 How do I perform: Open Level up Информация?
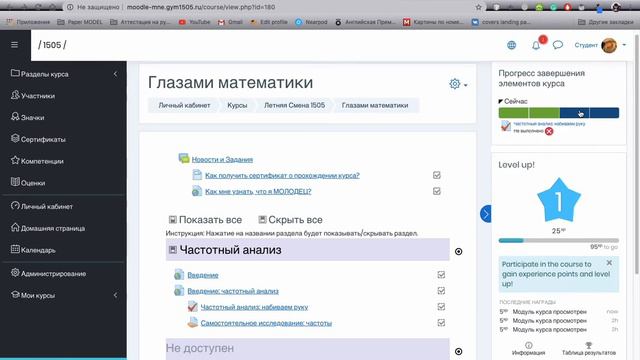(529, 349)
